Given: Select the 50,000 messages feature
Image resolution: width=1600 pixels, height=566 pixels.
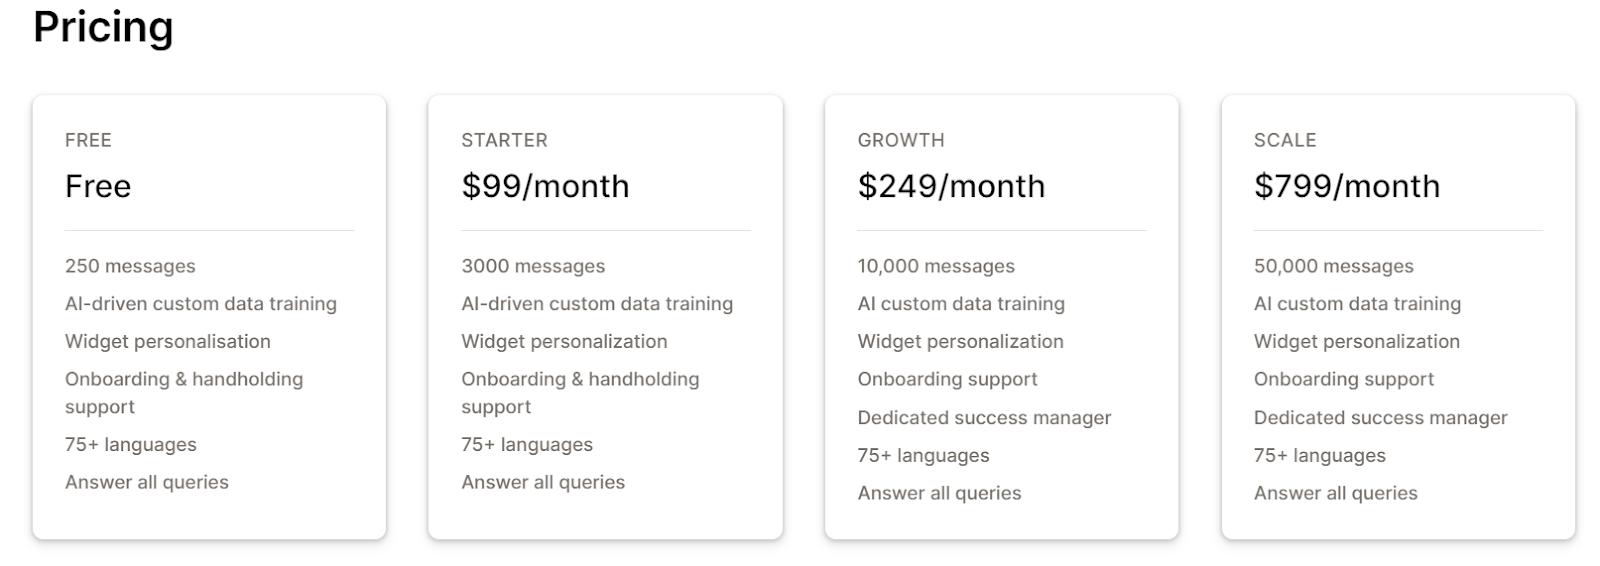Looking at the screenshot, I should tap(1333, 266).
